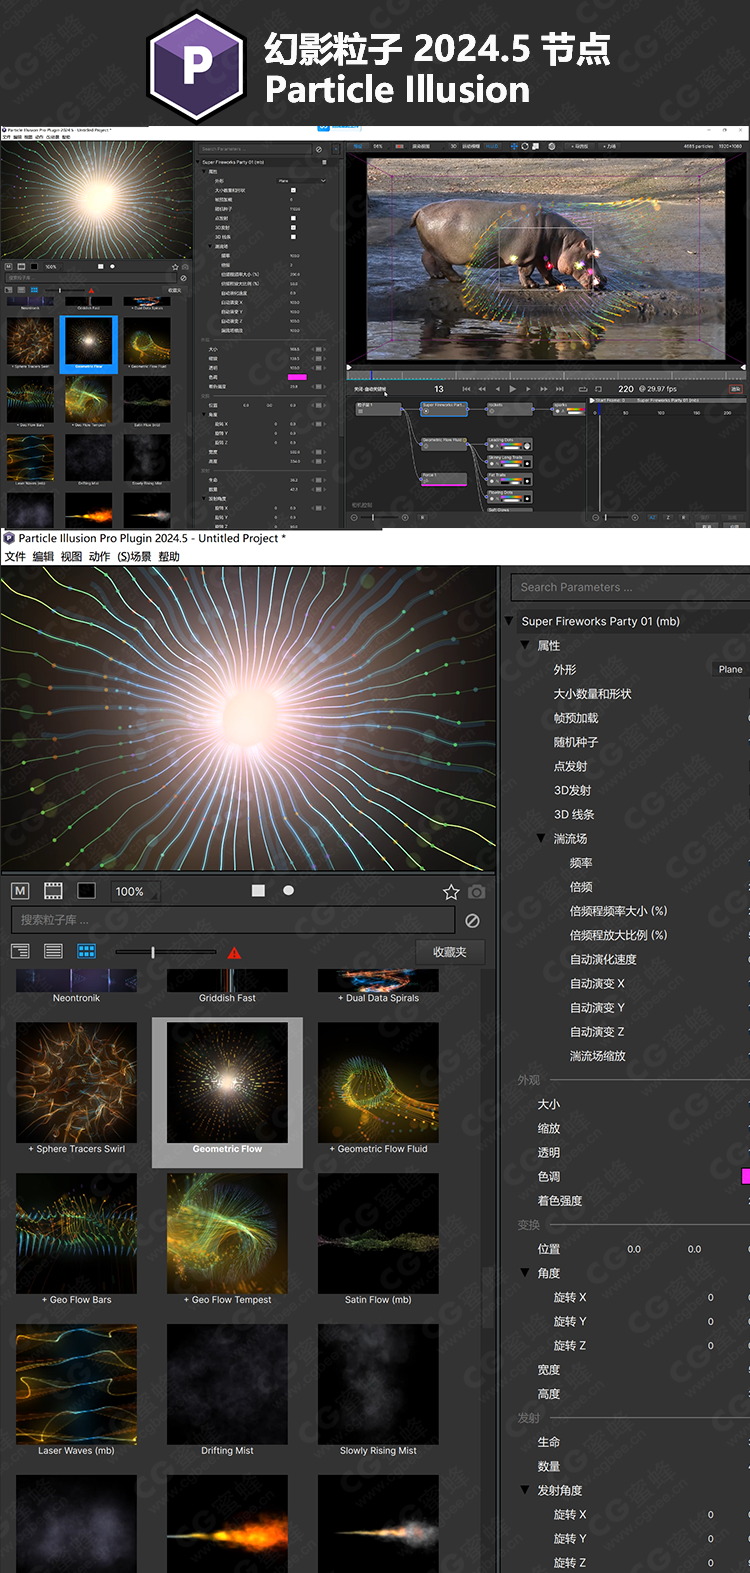750x1573 pixels.
Task: Toggle the loop playback icon near frame 220
Action: click(583, 388)
